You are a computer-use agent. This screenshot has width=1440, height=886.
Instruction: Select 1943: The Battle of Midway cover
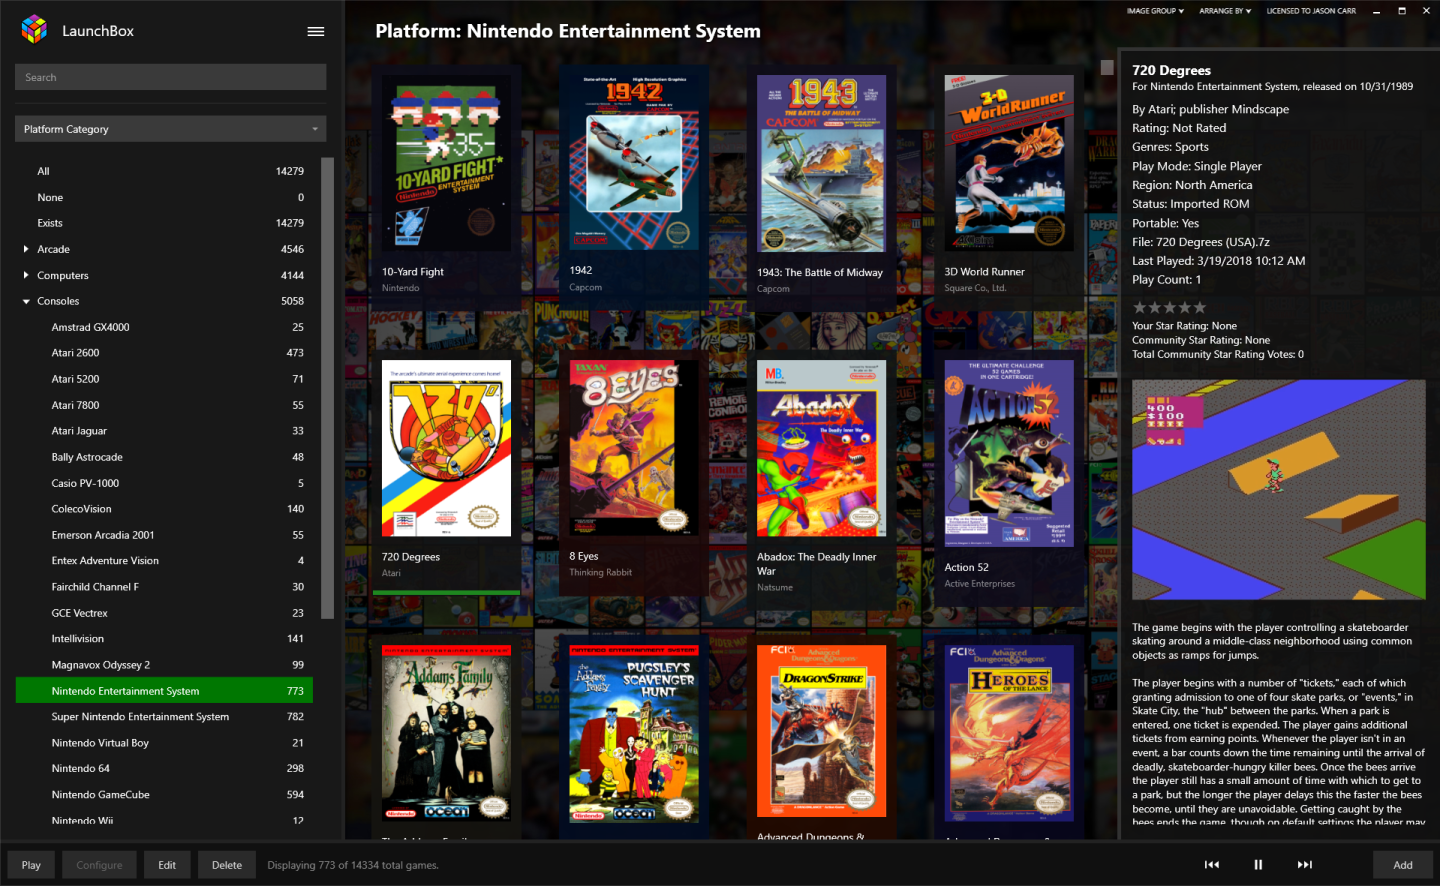821,163
